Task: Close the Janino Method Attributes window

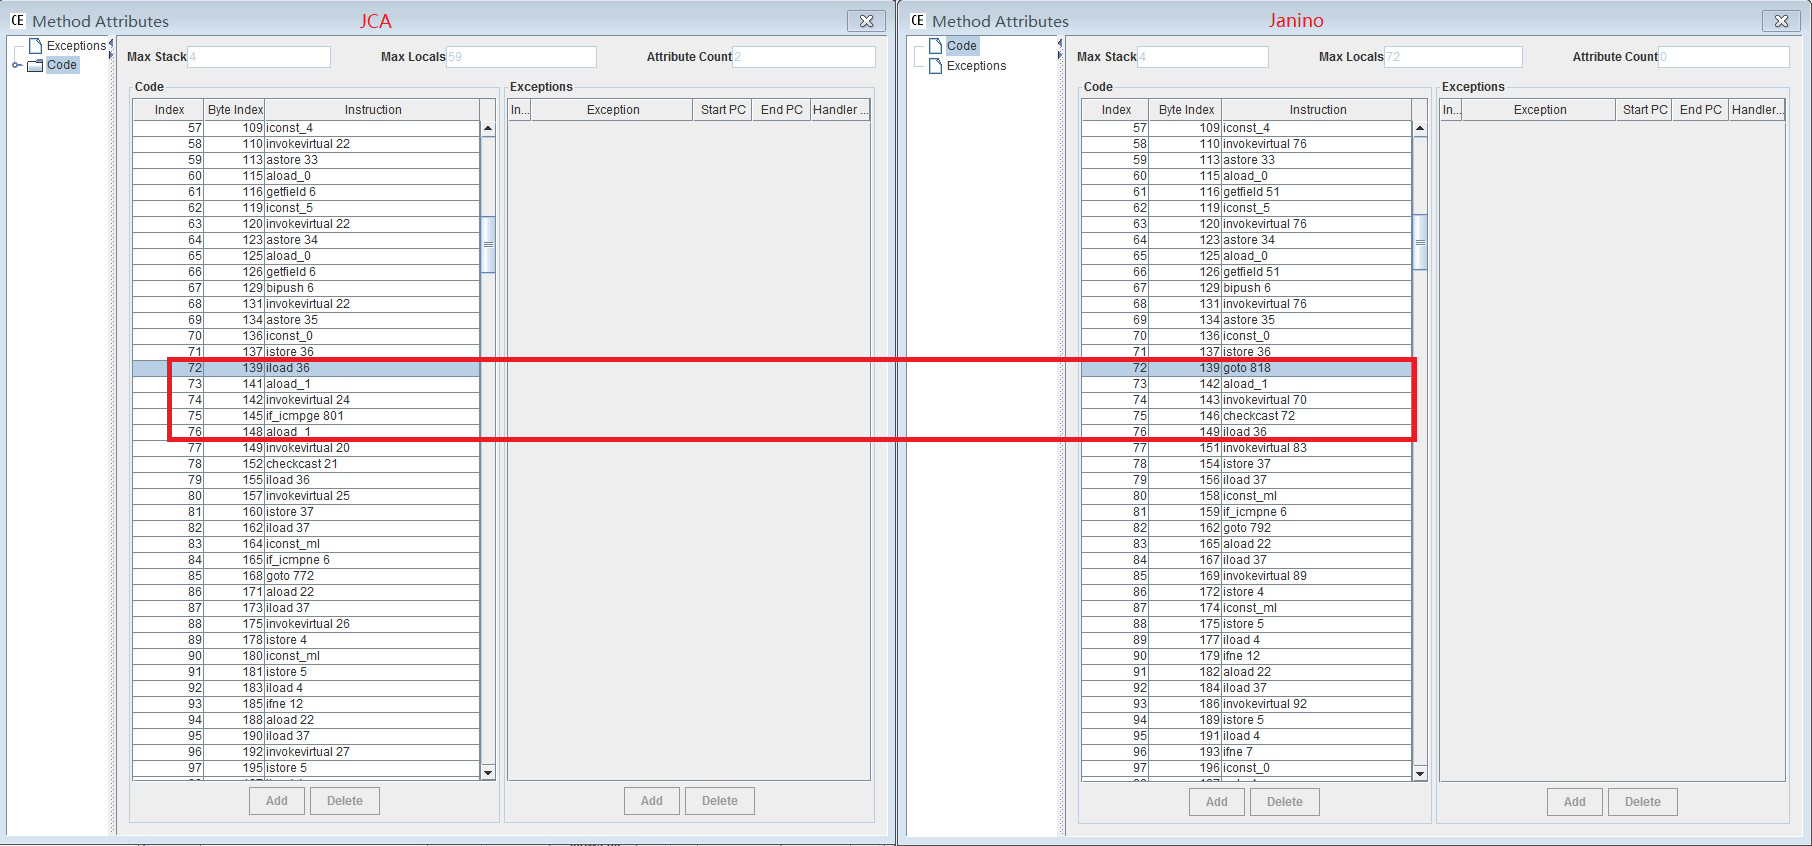Action: 1781,21
